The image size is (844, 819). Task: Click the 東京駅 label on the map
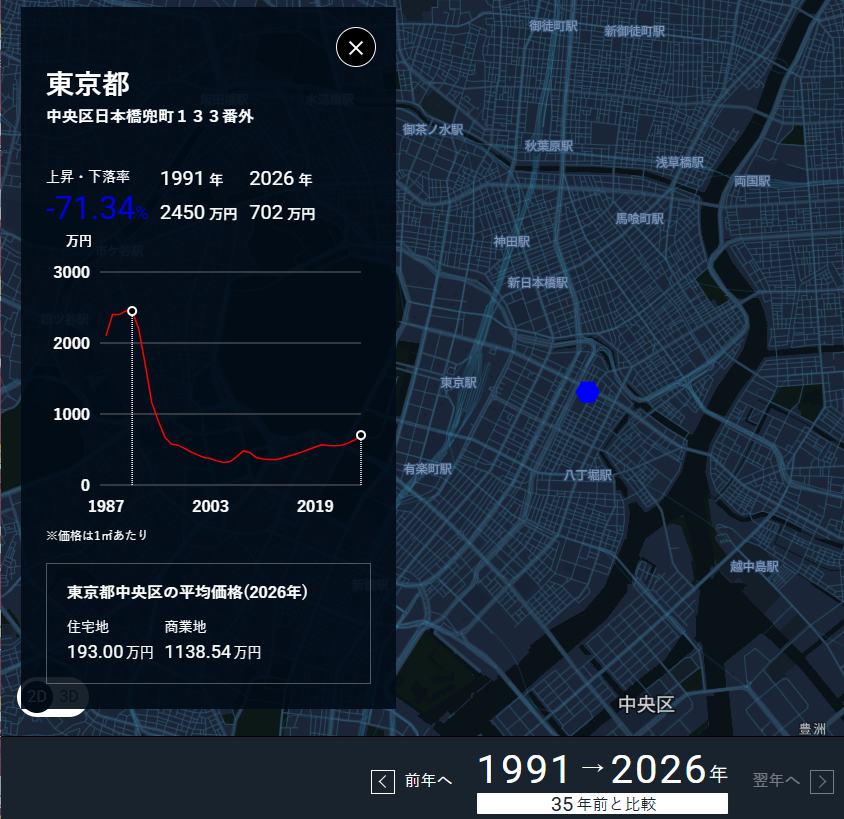pos(459,383)
